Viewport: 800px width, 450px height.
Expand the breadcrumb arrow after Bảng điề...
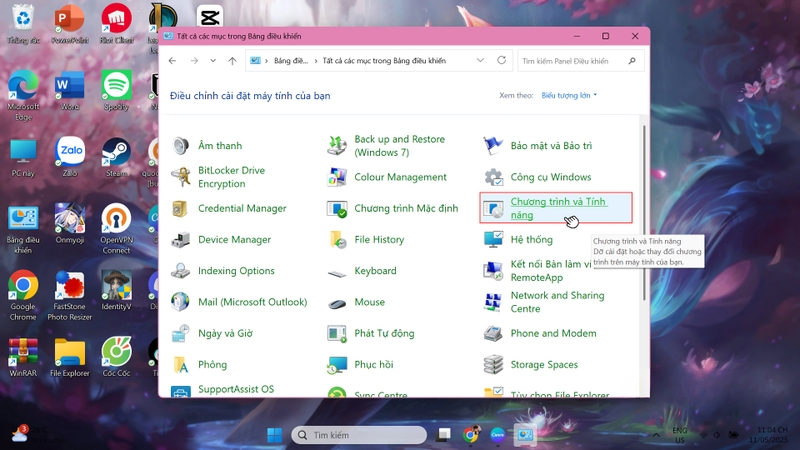click(x=316, y=61)
